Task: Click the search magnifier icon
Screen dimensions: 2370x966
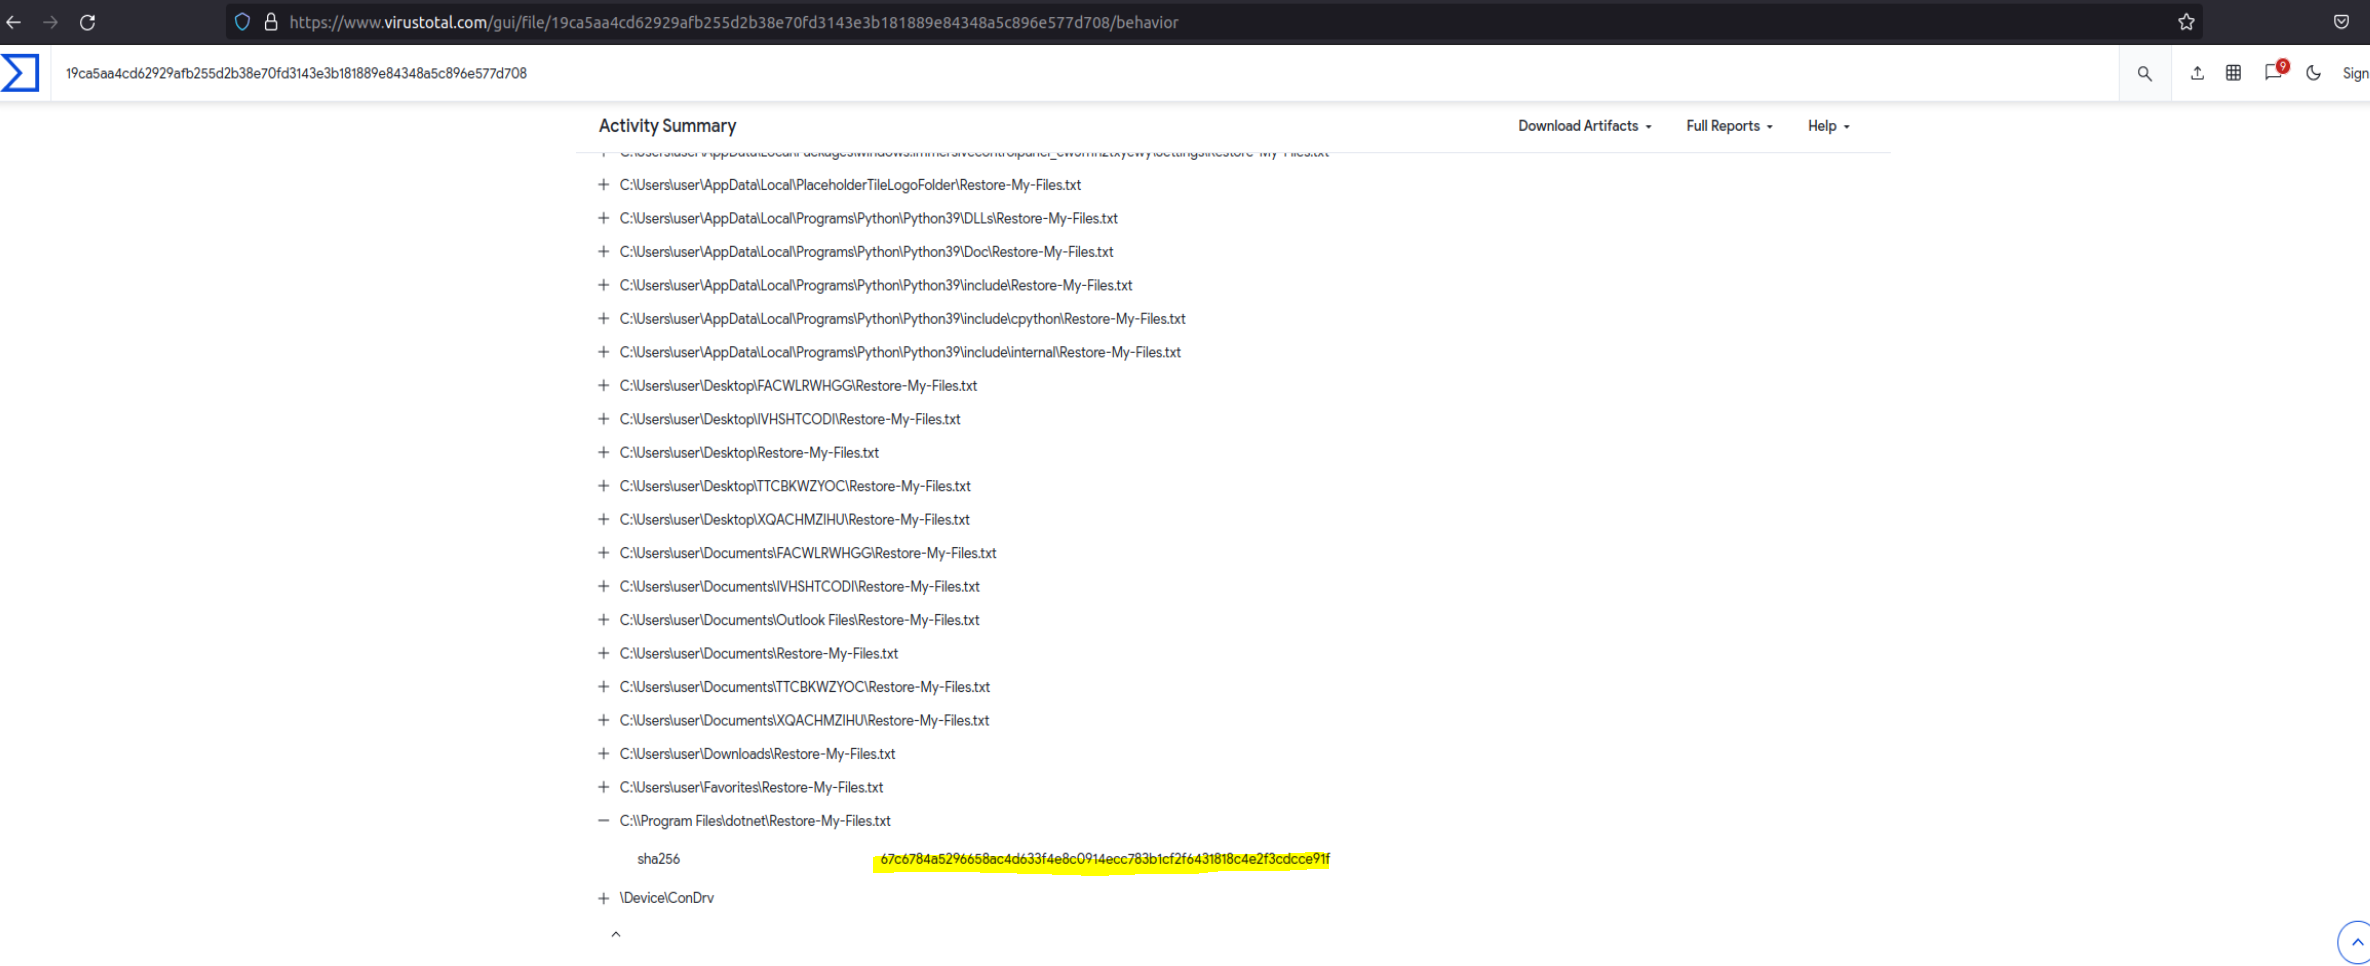Action: [2144, 73]
